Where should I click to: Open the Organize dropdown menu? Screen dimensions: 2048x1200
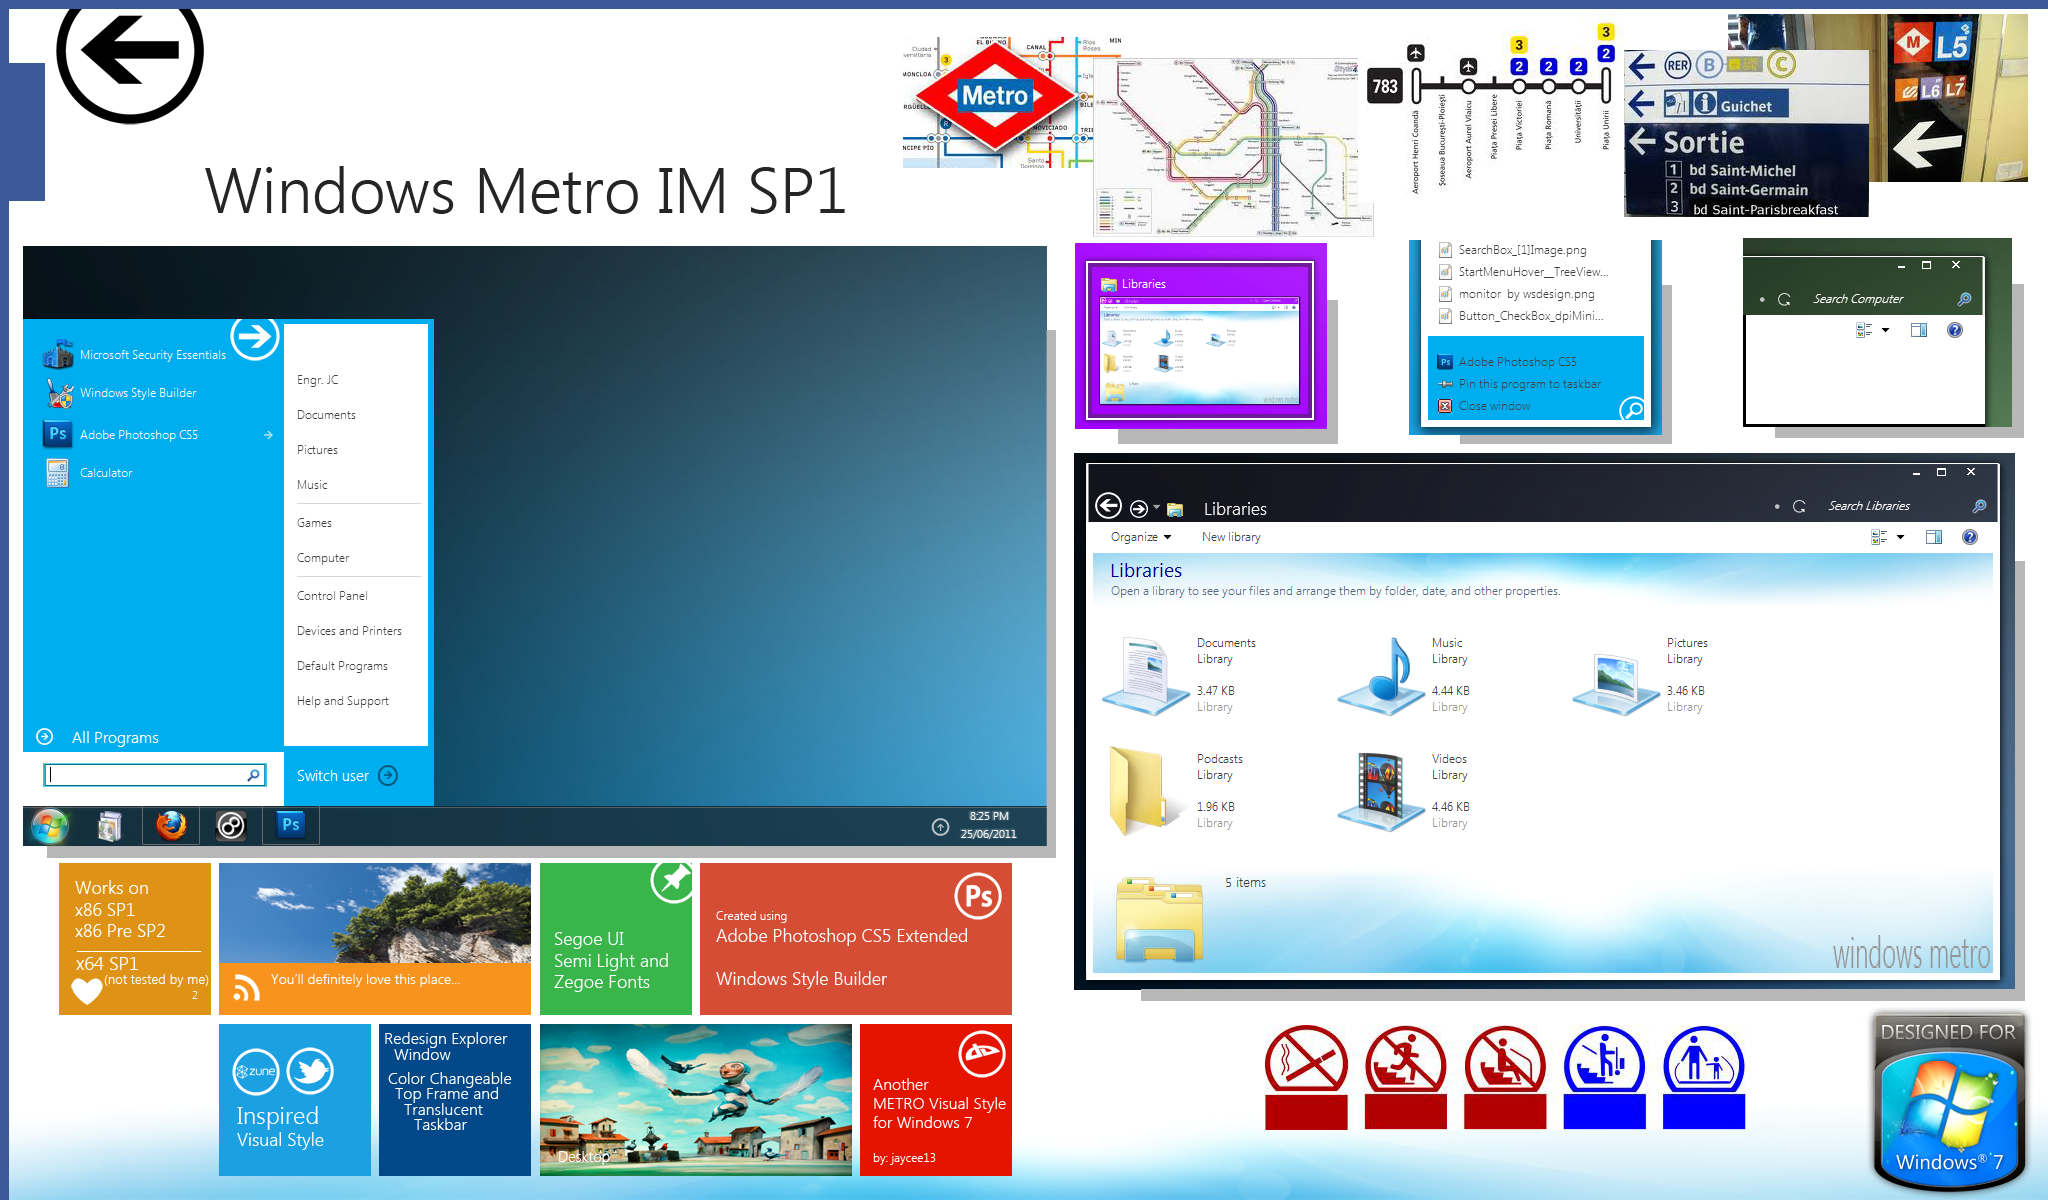tap(1141, 537)
